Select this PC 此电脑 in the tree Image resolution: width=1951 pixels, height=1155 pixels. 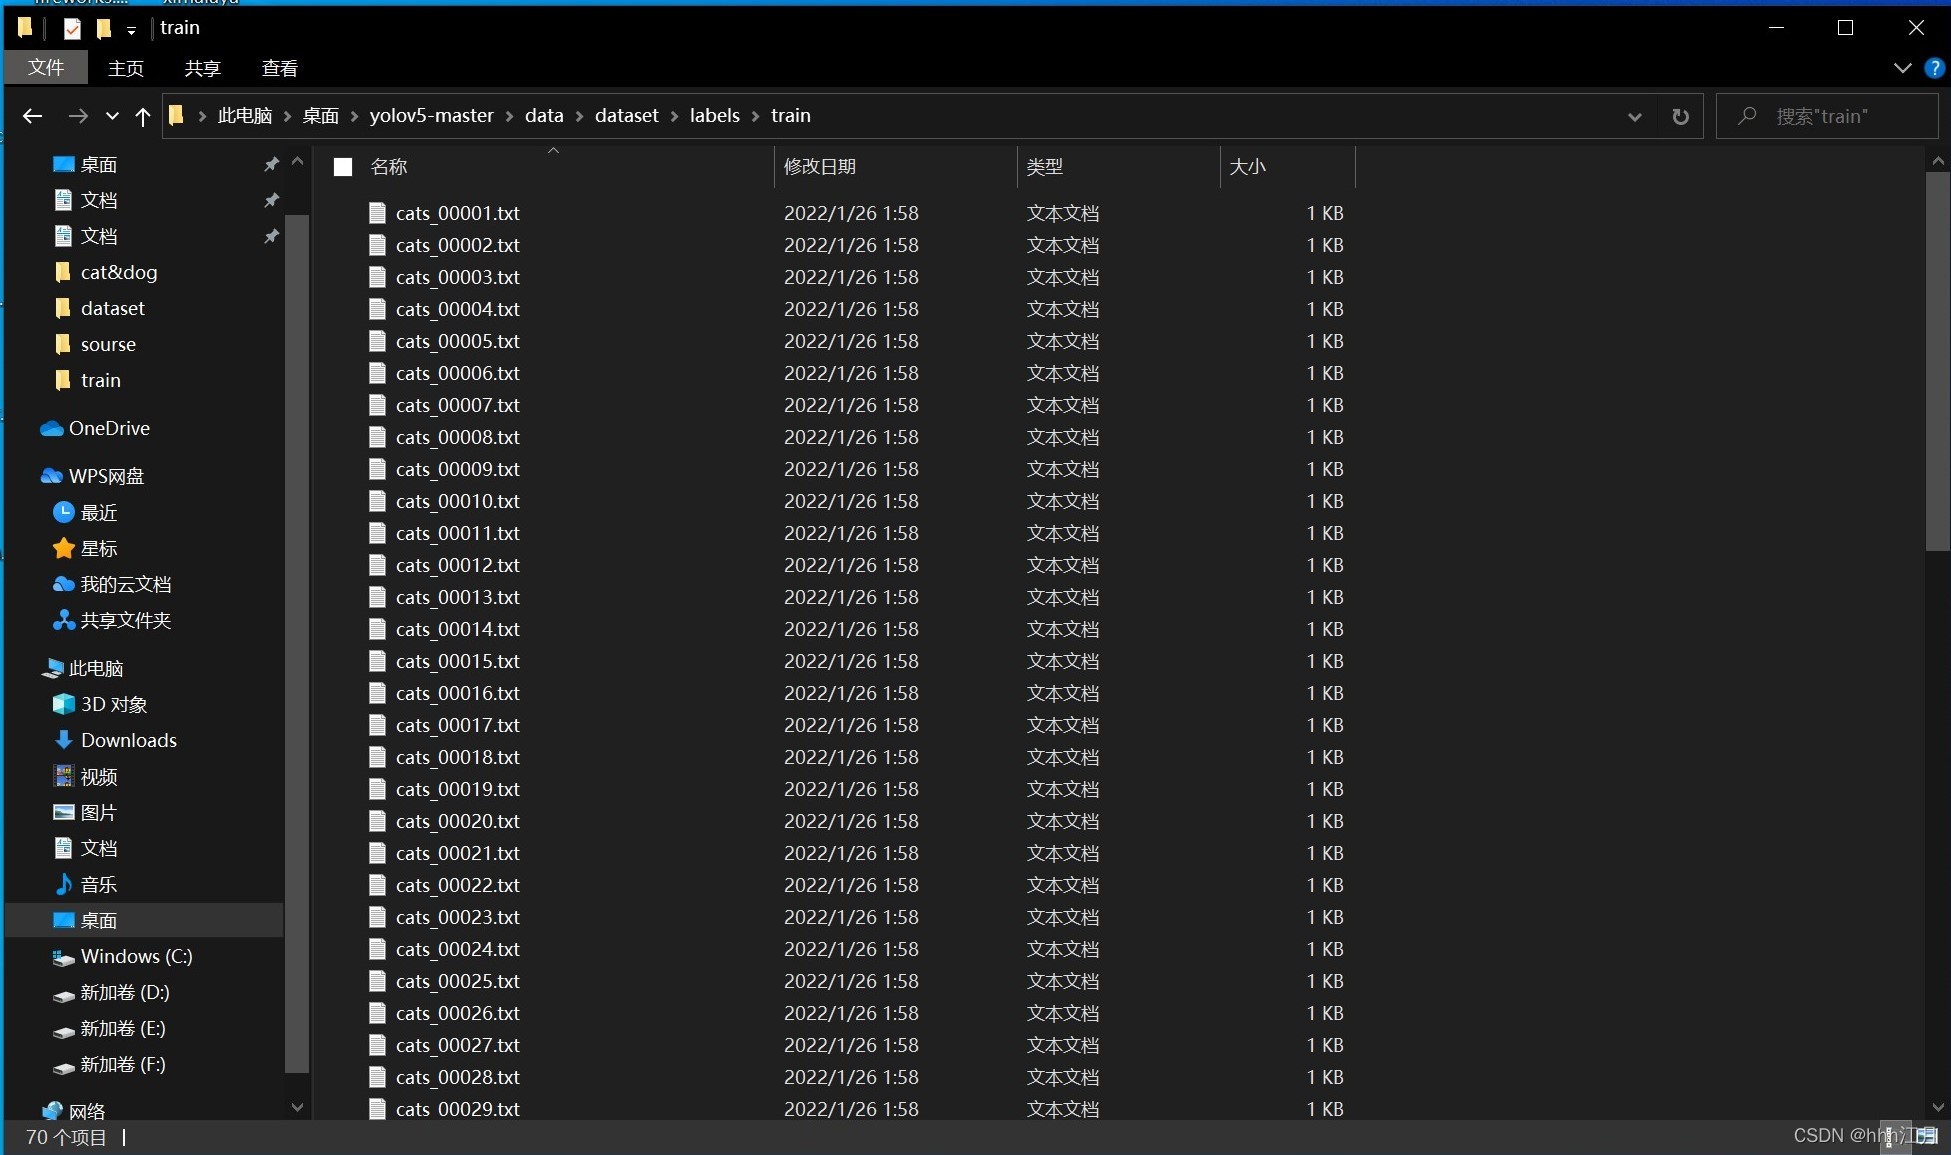pos(82,668)
